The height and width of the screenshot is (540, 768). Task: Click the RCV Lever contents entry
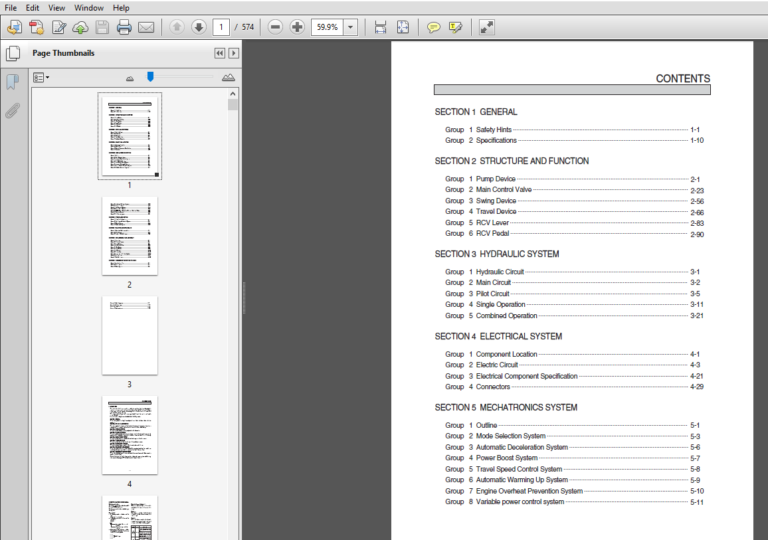tap(574, 223)
